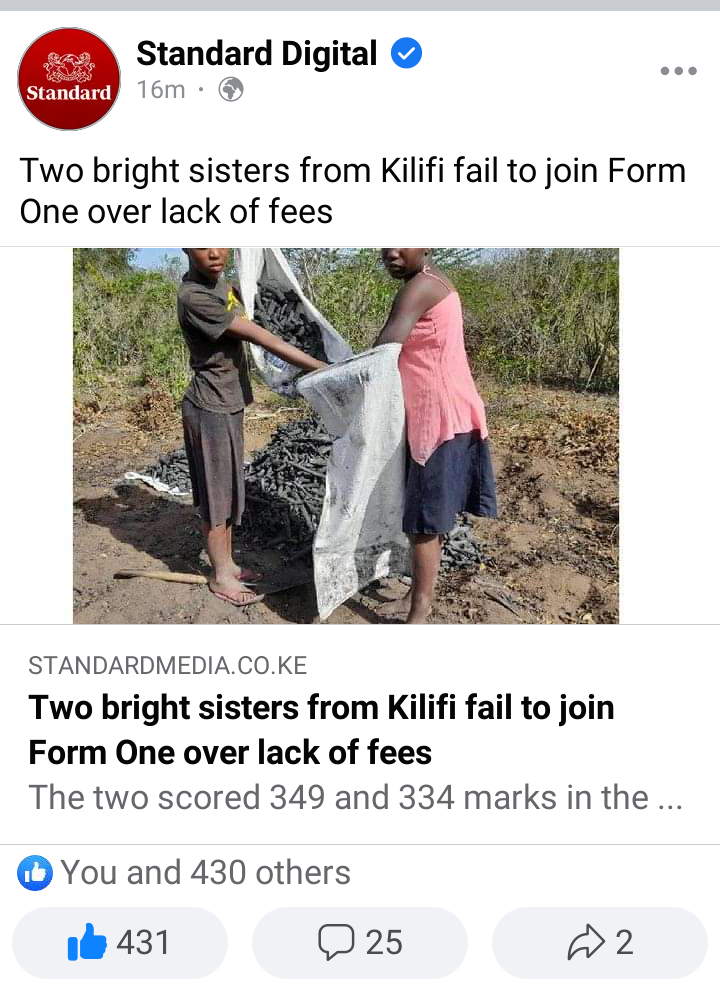
Task: Share the post via 2 button
Action: [x=600, y=943]
